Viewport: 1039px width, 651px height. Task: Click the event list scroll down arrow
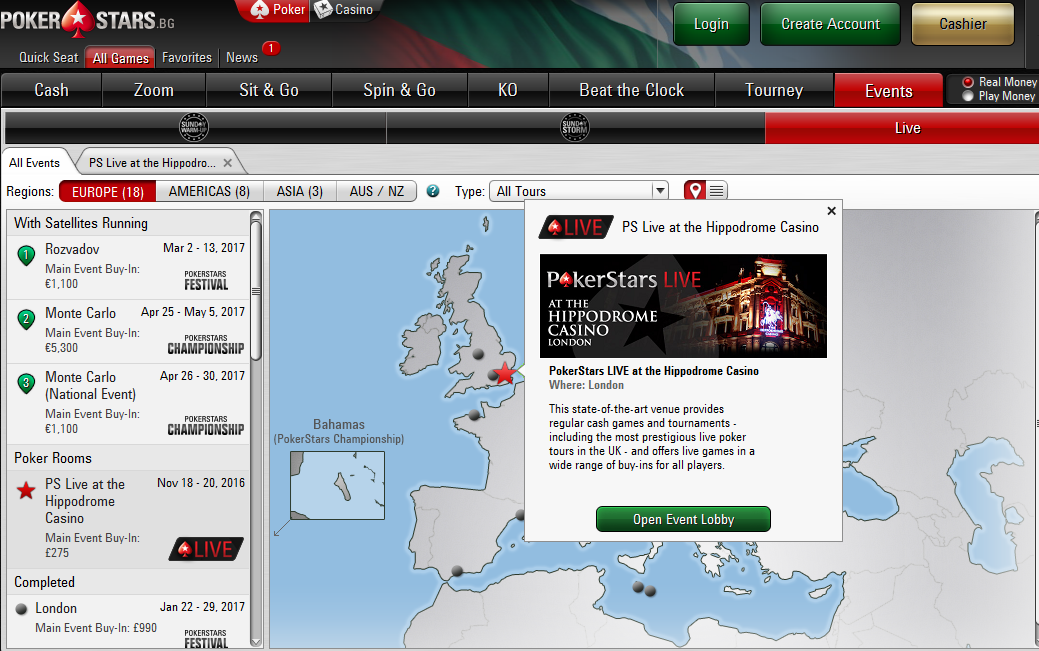click(x=256, y=642)
